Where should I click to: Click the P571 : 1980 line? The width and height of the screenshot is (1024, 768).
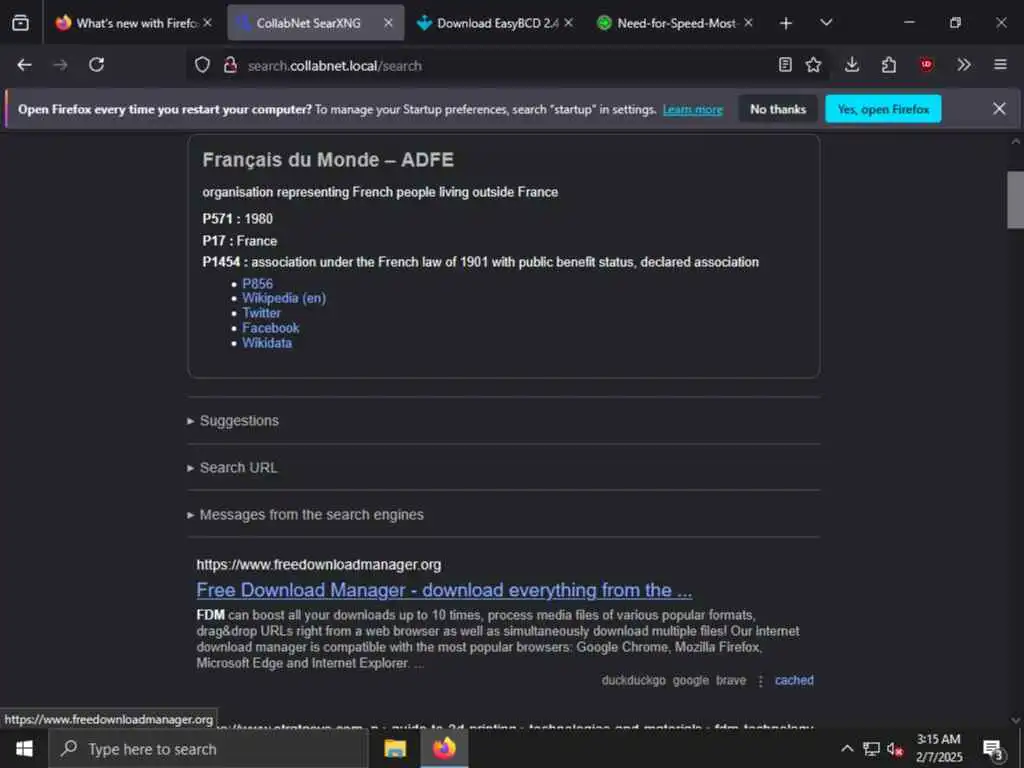click(x=238, y=219)
